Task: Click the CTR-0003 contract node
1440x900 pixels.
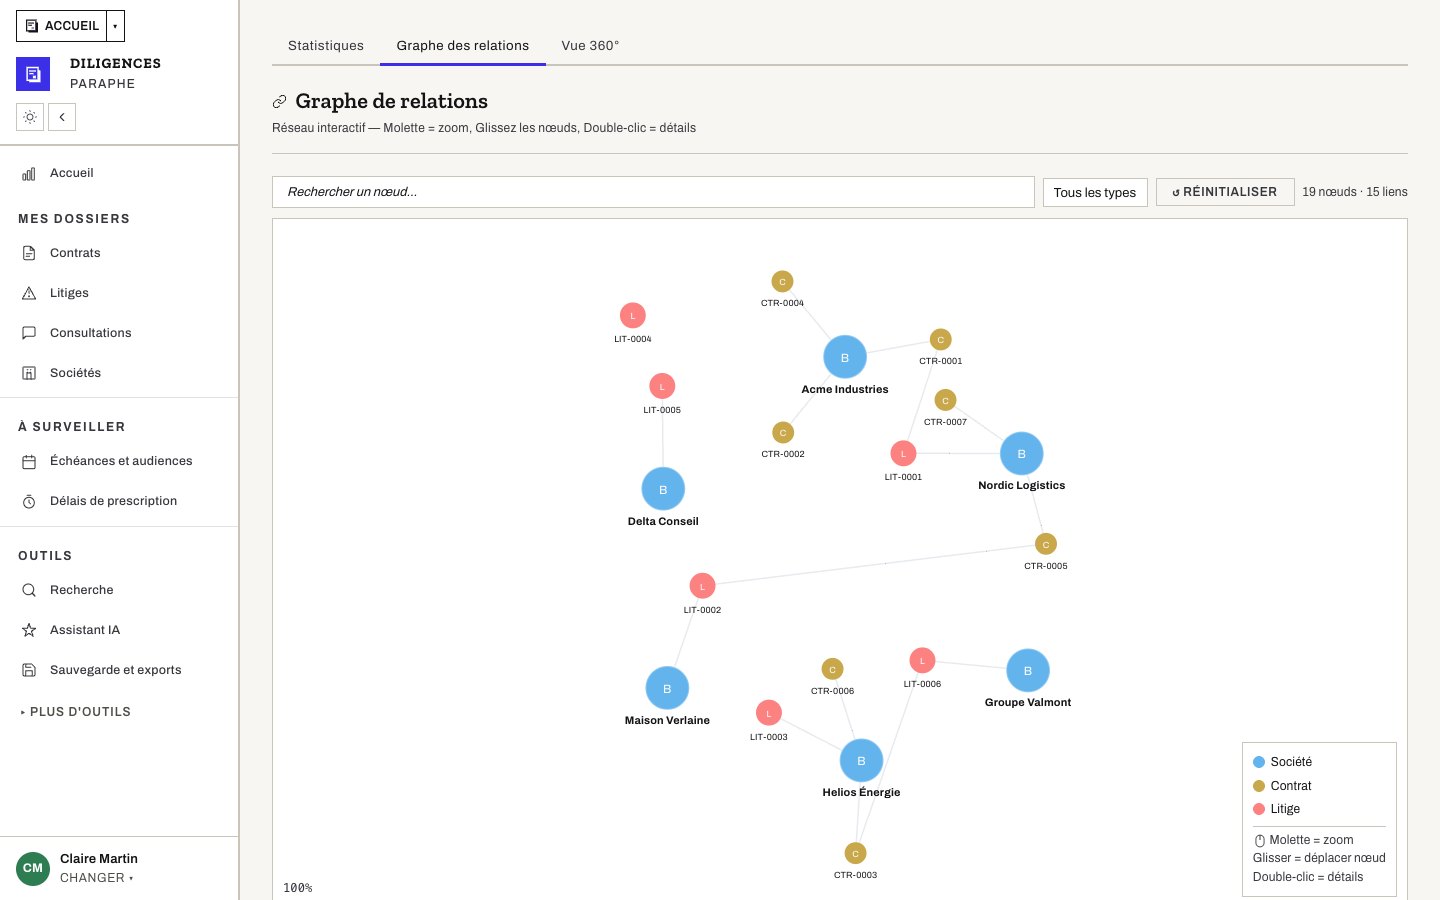Action: click(x=855, y=853)
